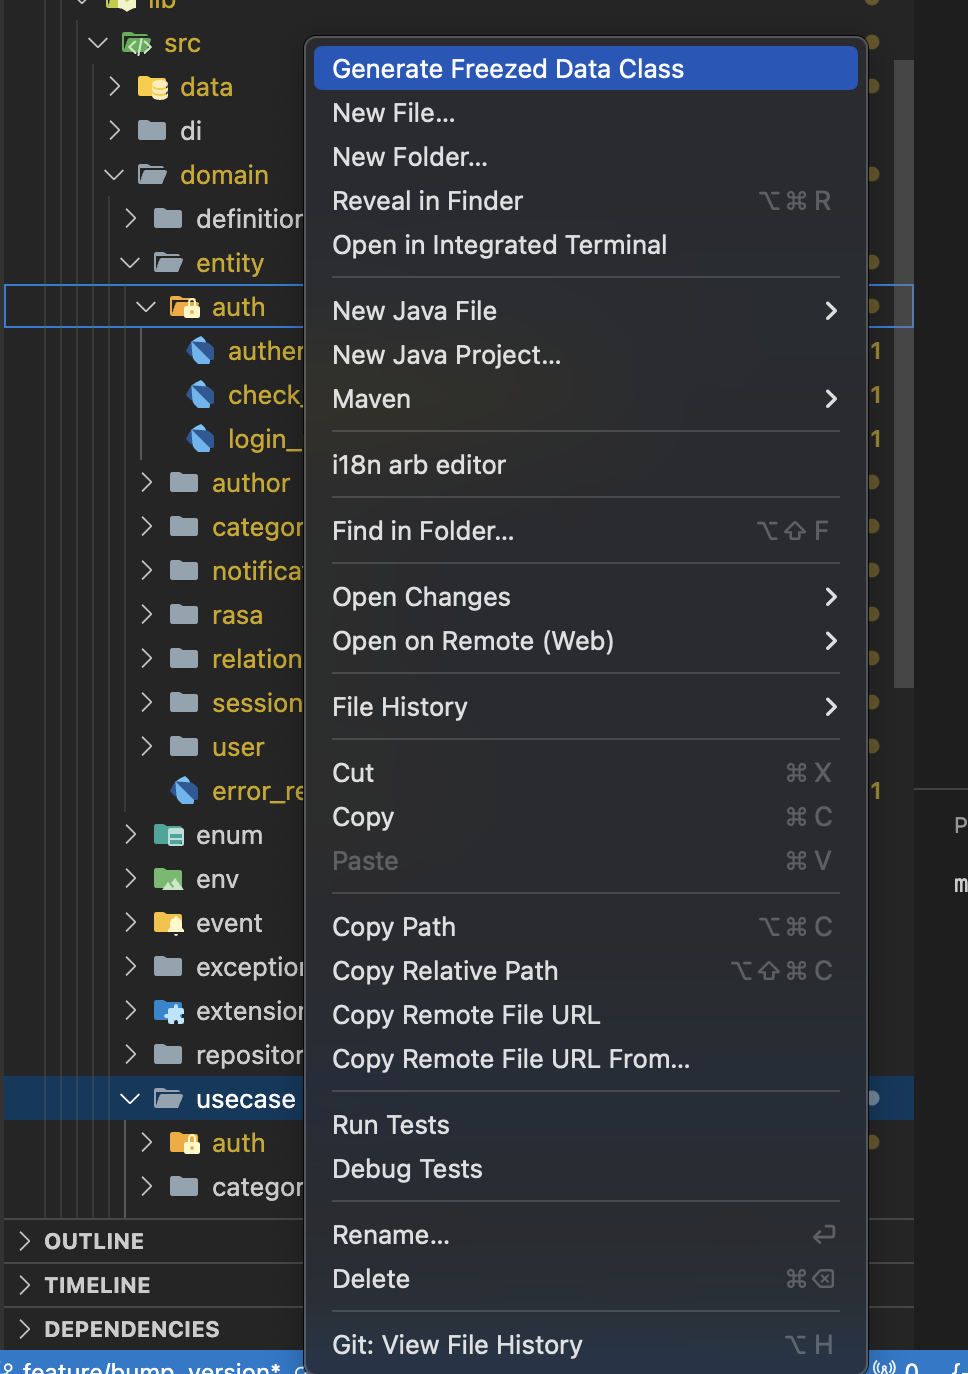
Task: Click the event folder icon
Action: tap(168, 923)
